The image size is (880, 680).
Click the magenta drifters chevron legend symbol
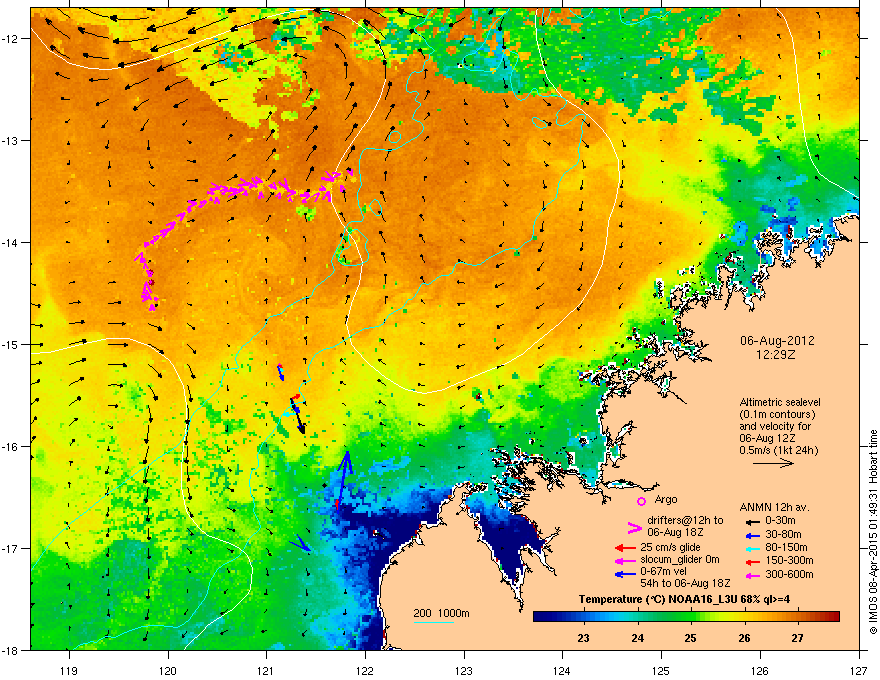point(634,528)
